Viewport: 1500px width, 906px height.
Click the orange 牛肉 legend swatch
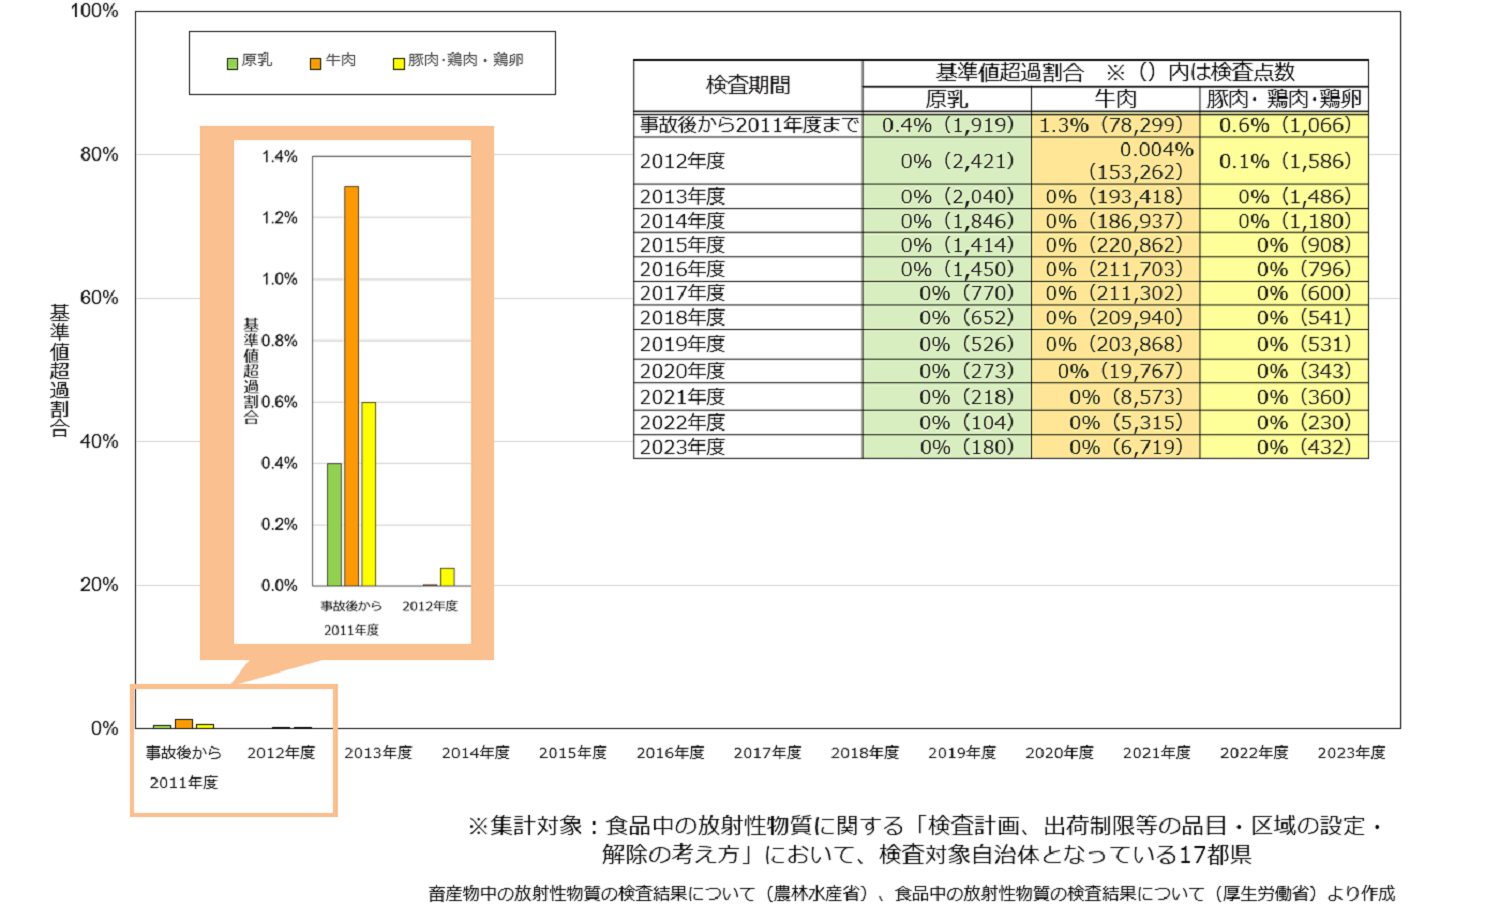315,63
